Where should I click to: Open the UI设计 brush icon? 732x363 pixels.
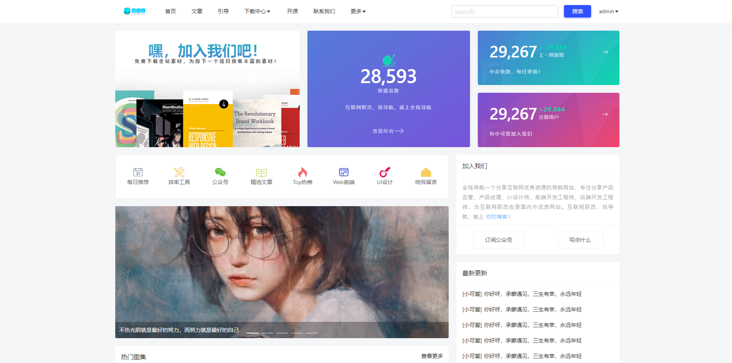[x=385, y=172]
